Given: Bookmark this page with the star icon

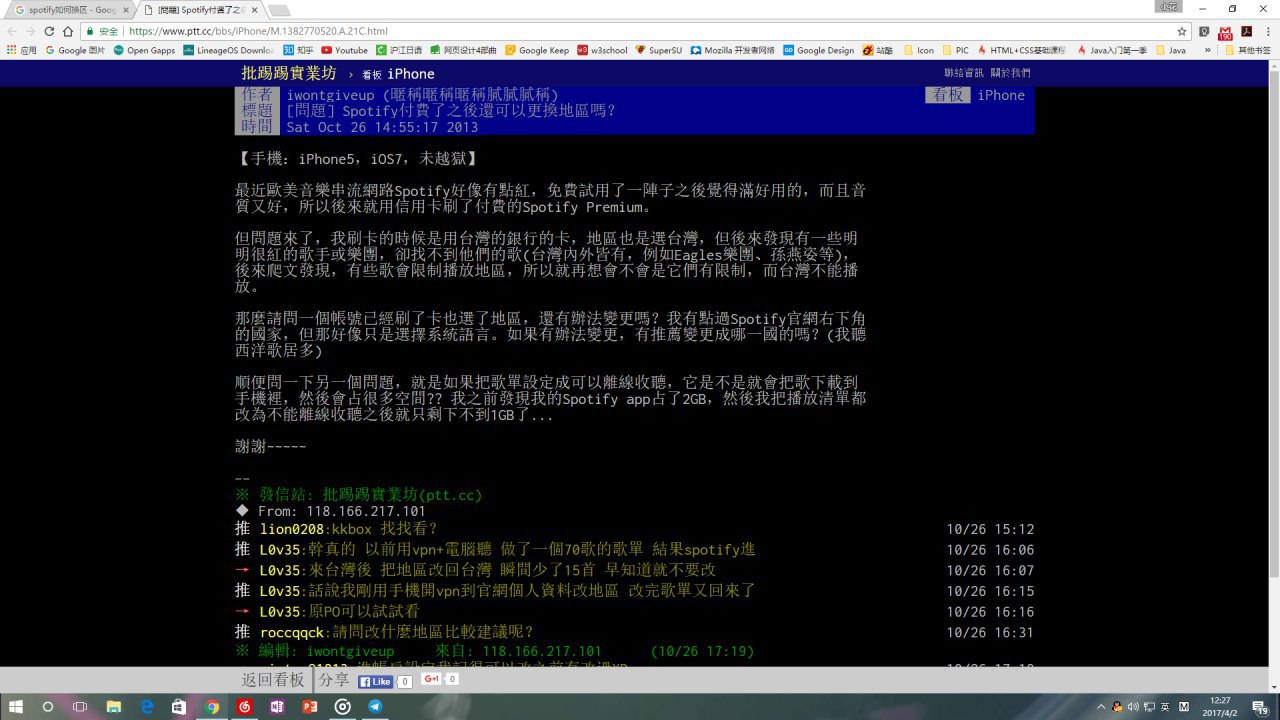Looking at the screenshot, I should pos(1181,31).
